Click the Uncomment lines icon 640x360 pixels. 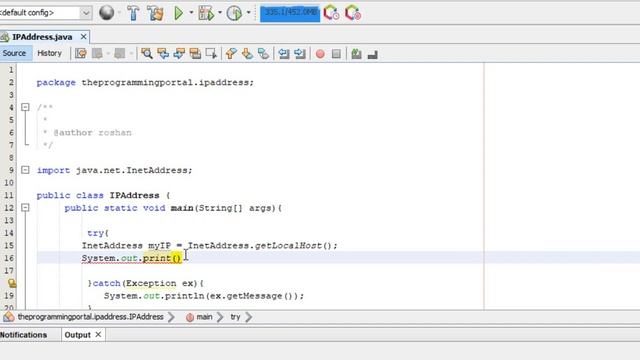point(372,53)
